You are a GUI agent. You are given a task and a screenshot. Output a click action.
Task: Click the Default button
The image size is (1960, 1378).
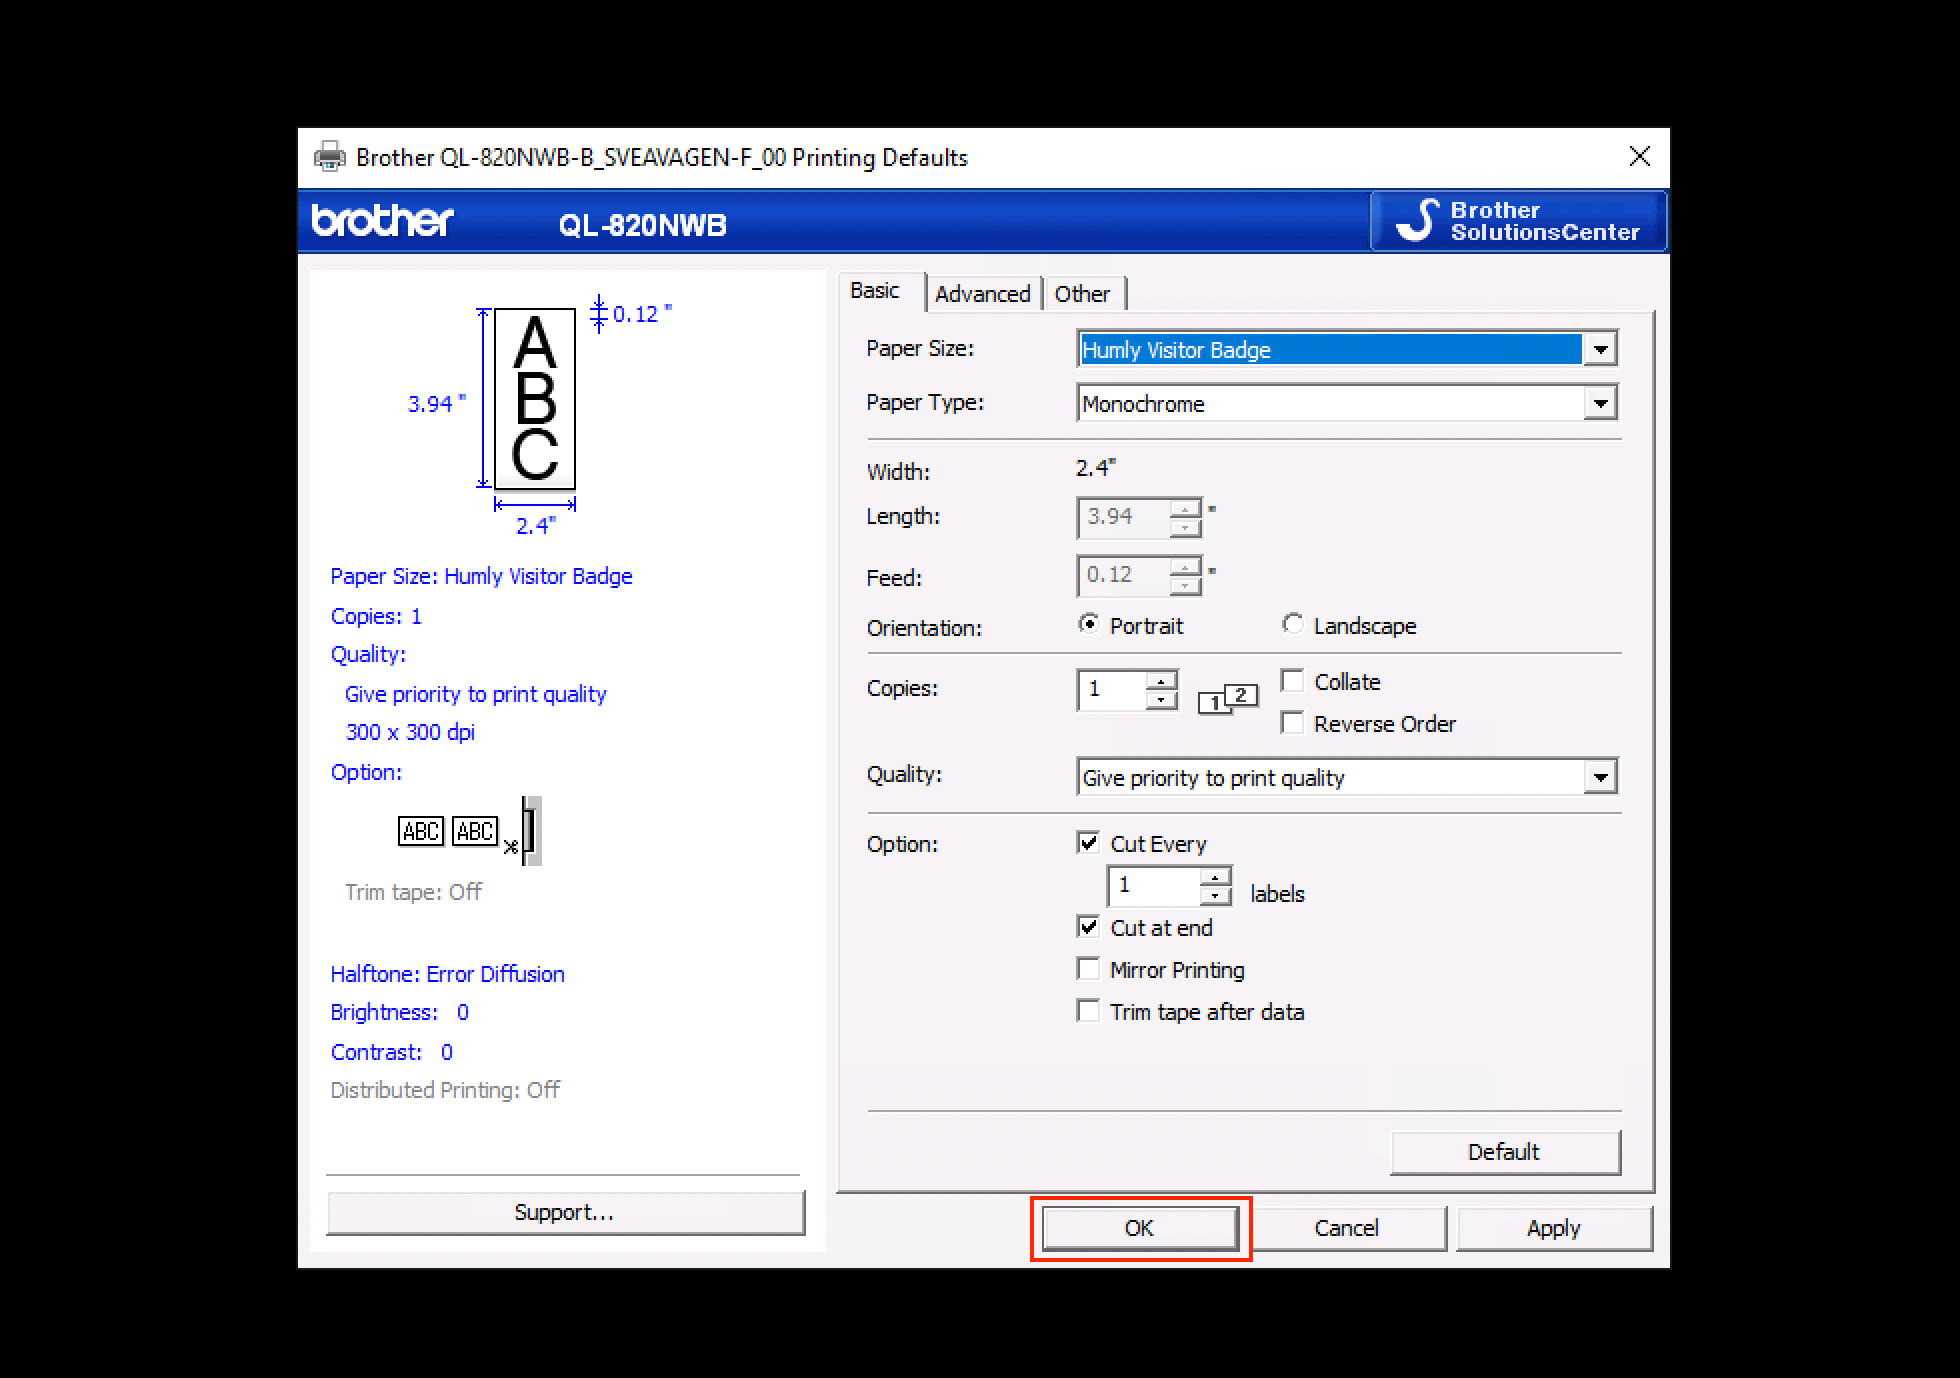[1504, 1152]
